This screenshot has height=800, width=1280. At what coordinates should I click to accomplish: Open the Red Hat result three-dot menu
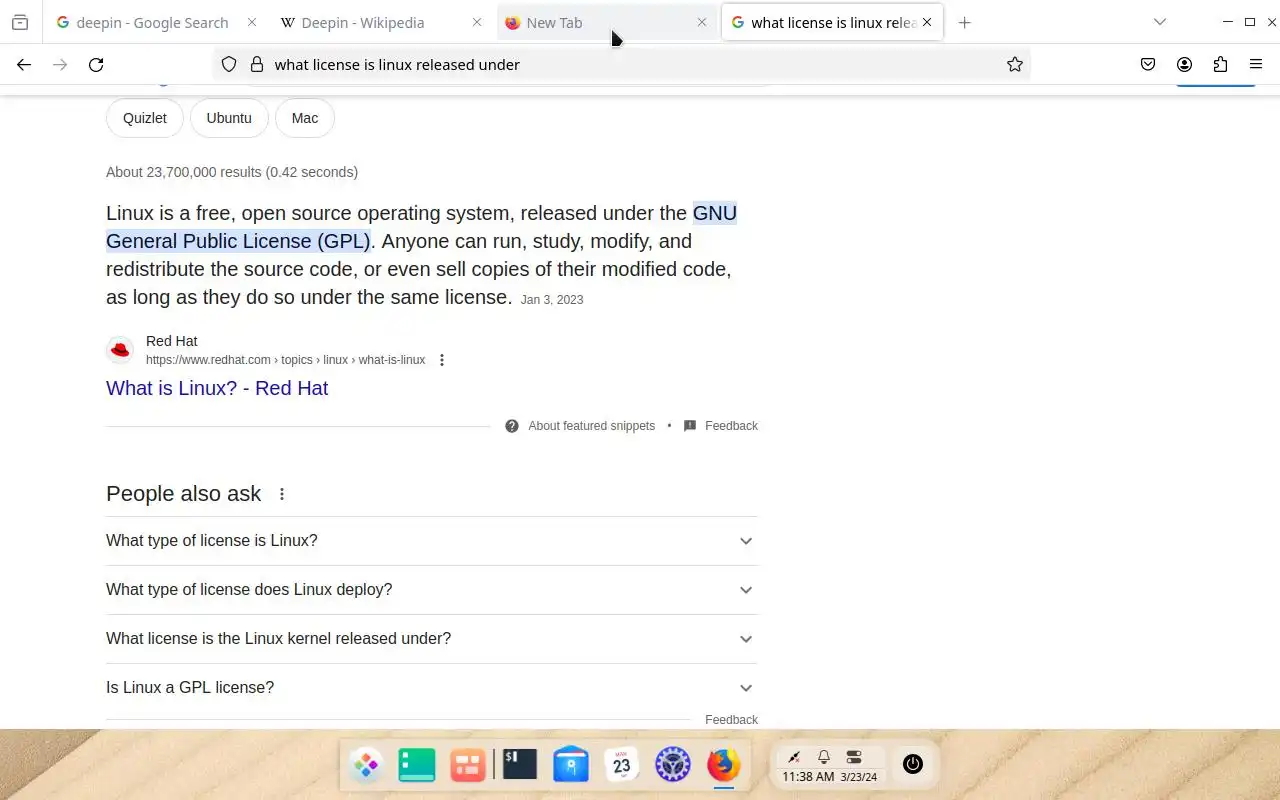442,360
